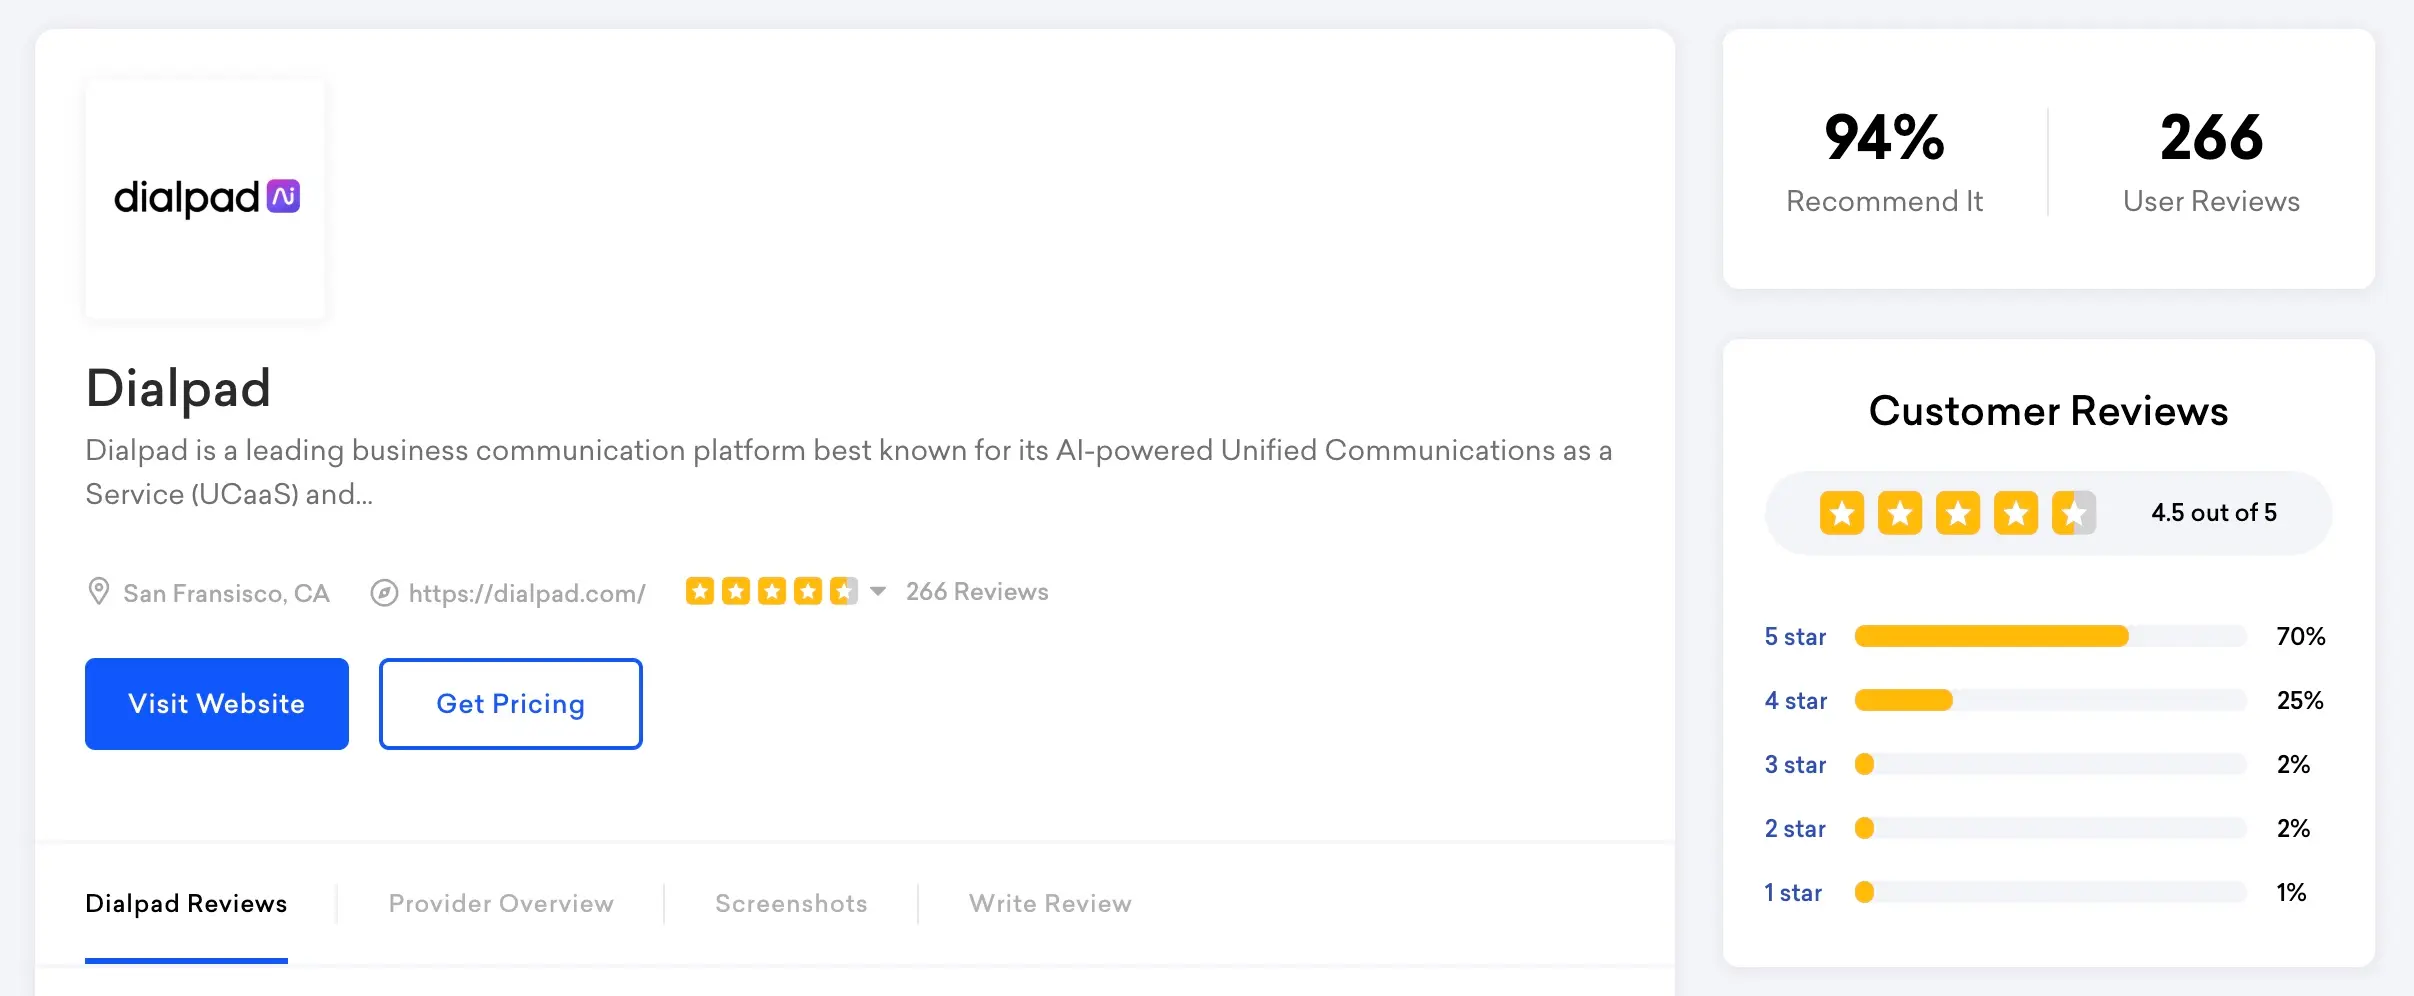Screen dimensions: 2414x996
Task: Click the Get Pricing button
Action: coord(510,703)
